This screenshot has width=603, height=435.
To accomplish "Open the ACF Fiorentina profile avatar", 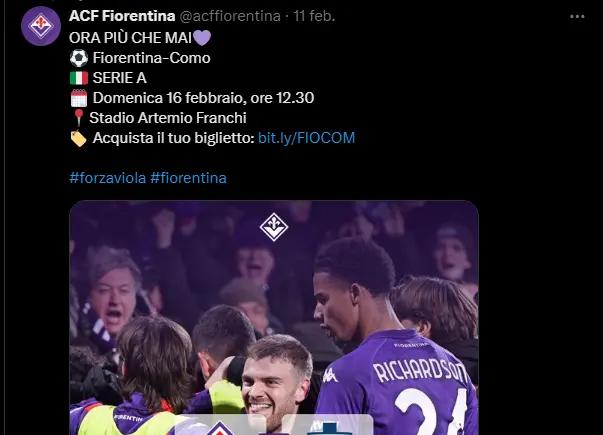I will [x=41, y=26].
